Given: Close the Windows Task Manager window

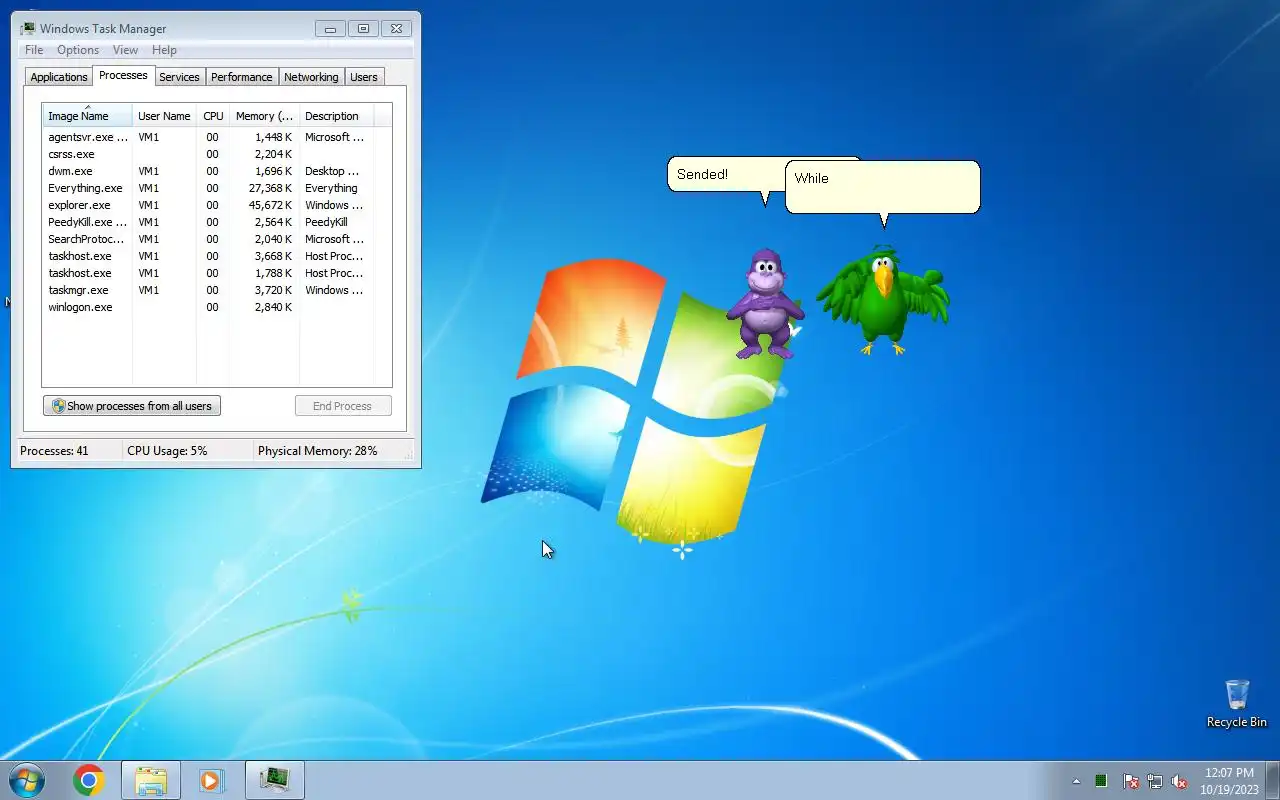Looking at the screenshot, I should (x=396, y=29).
